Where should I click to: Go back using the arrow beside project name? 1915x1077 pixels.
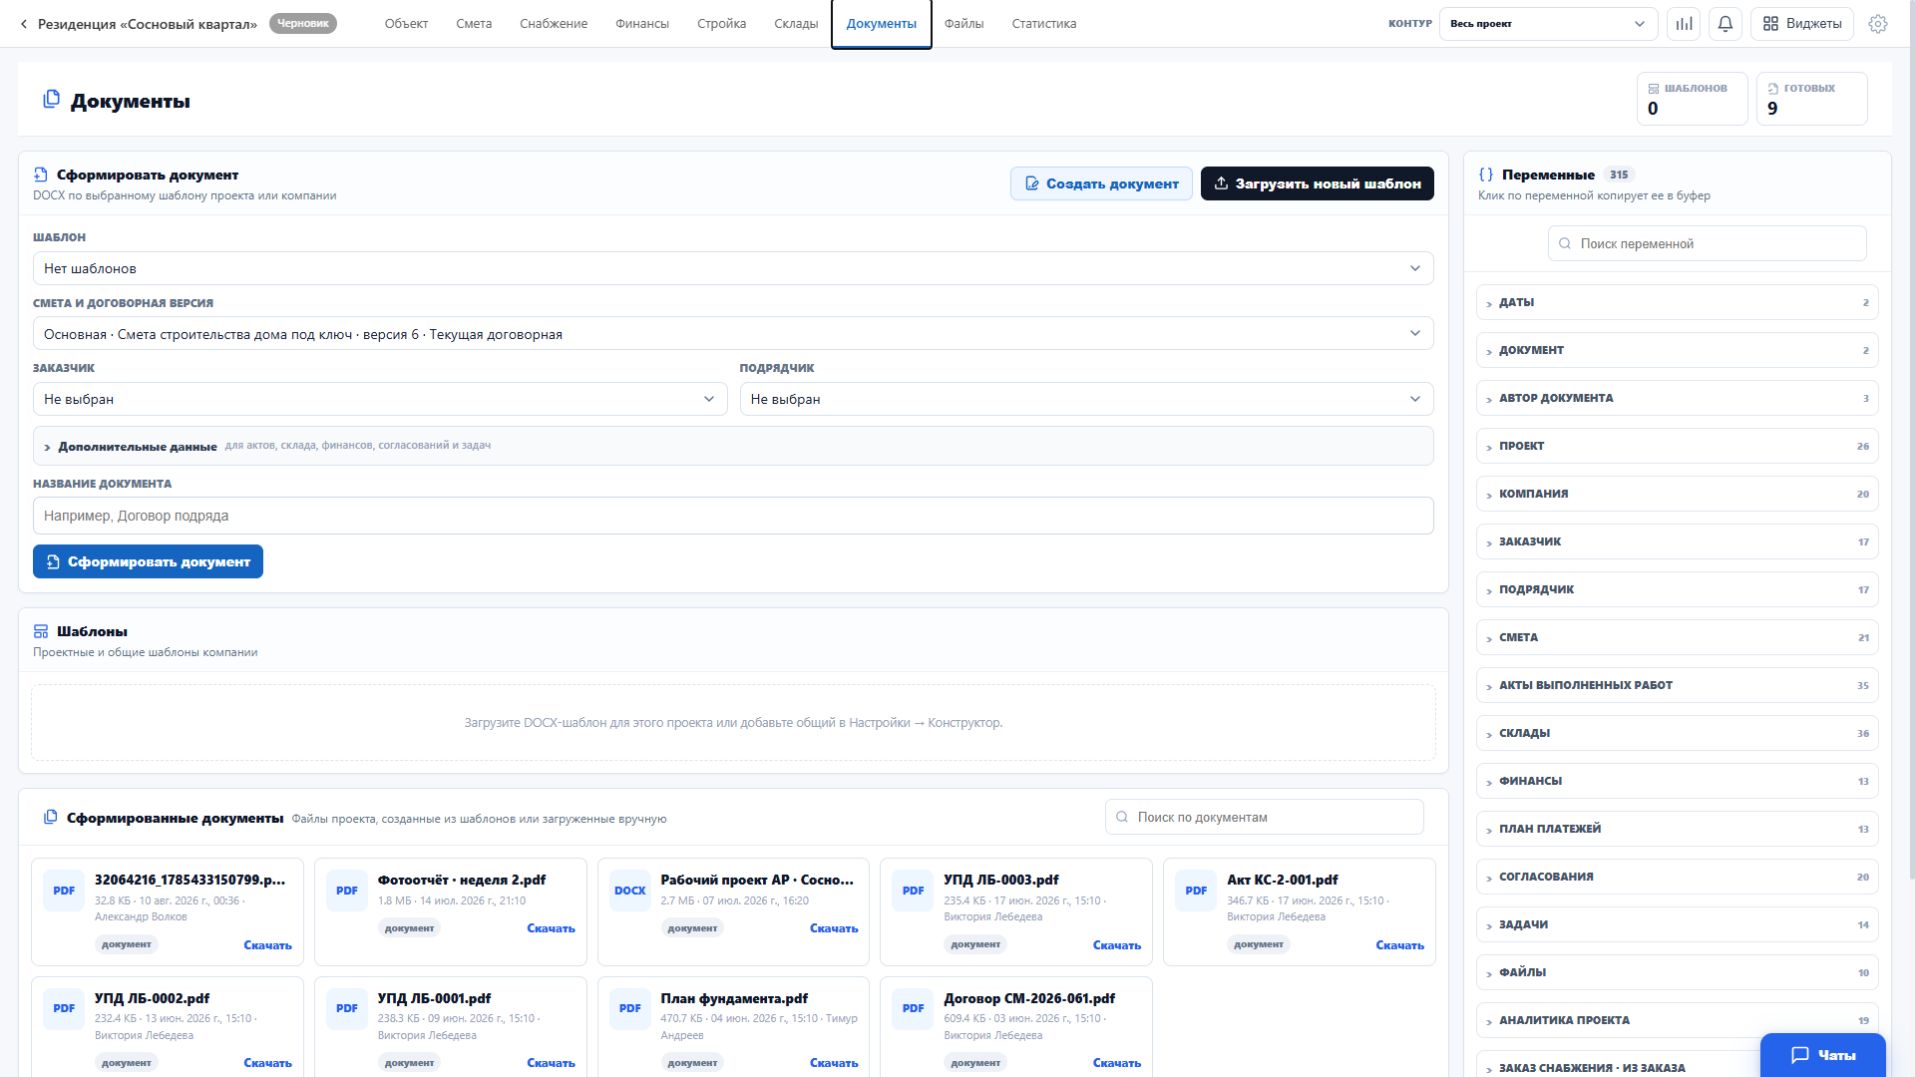tap(24, 23)
